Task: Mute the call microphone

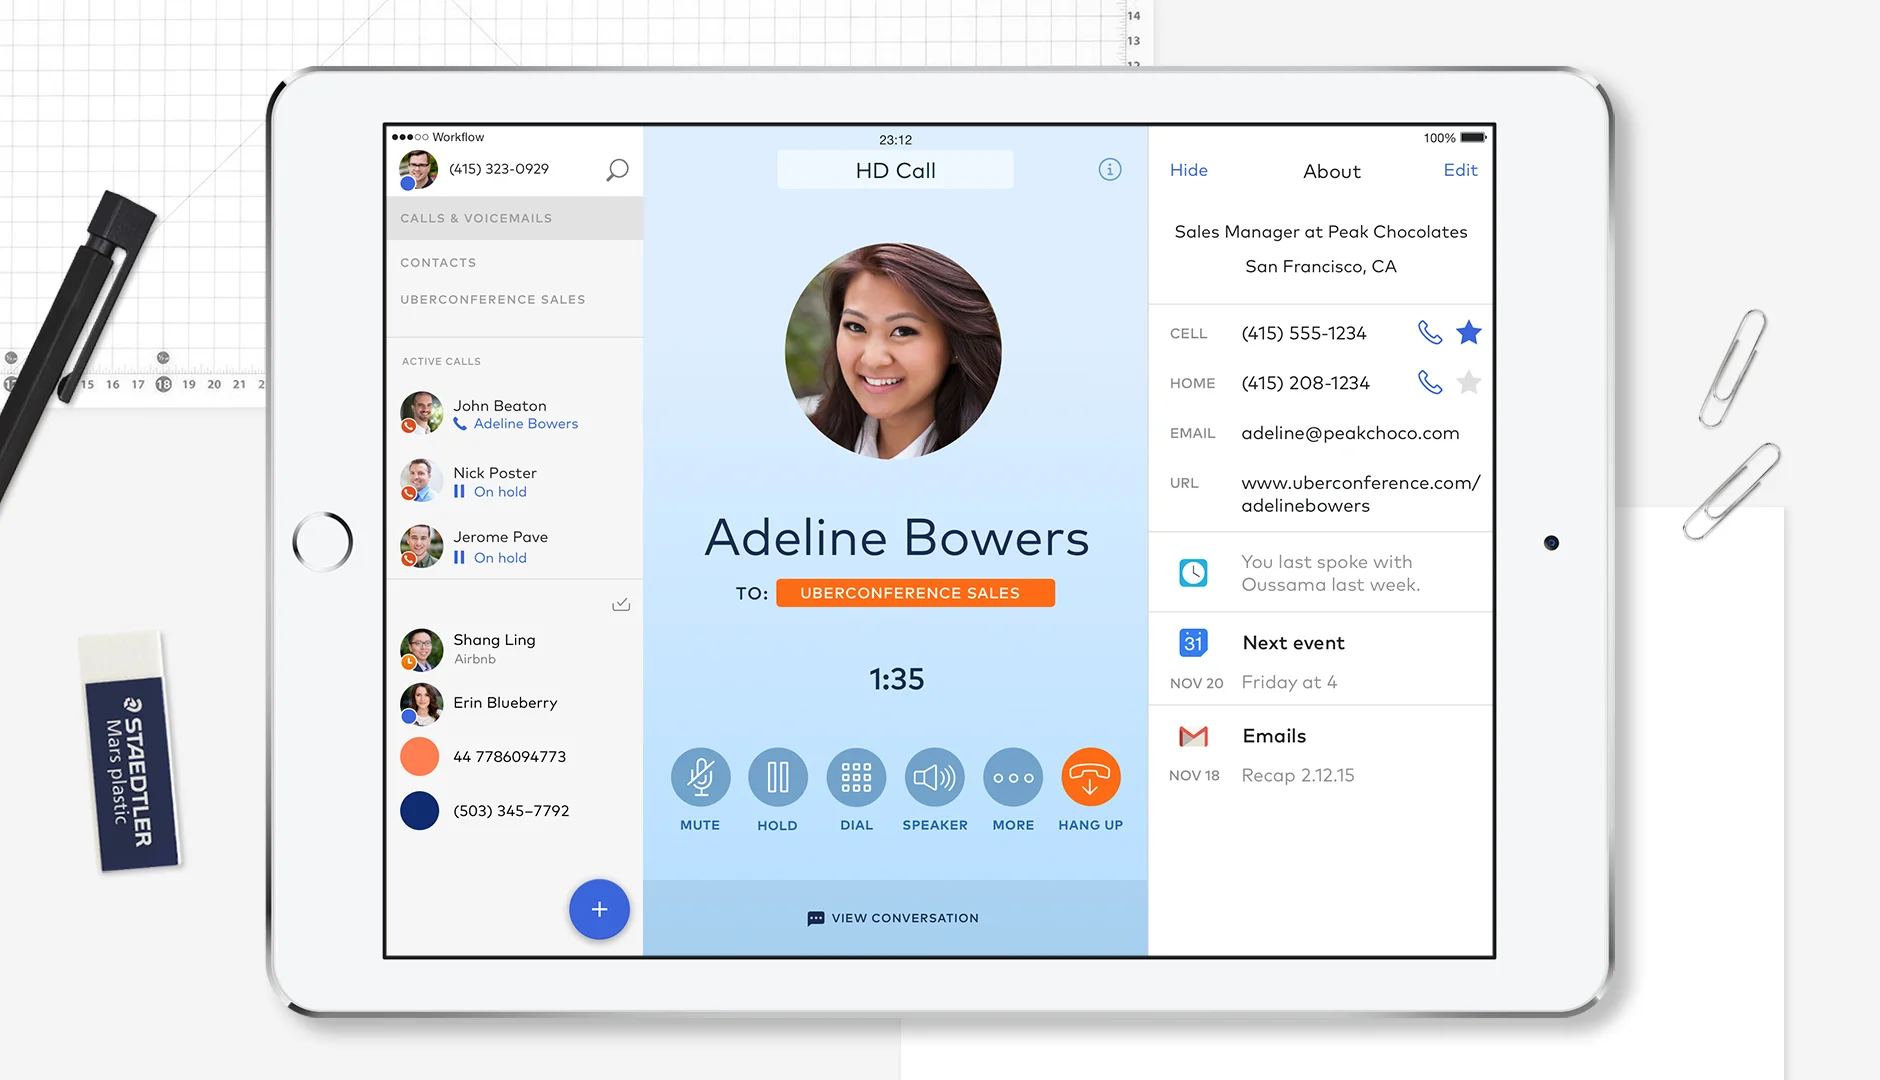Action: click(x=700, y=777)
